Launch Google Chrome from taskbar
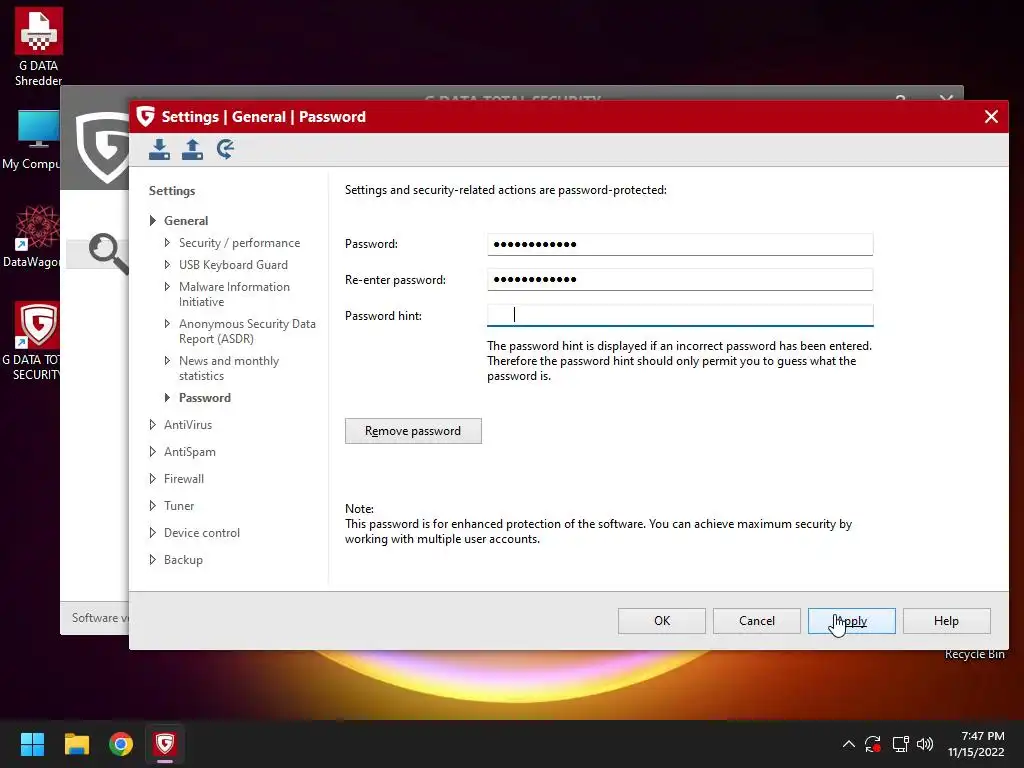This screenshot has height=768, width=1024. tap(121, 744)
